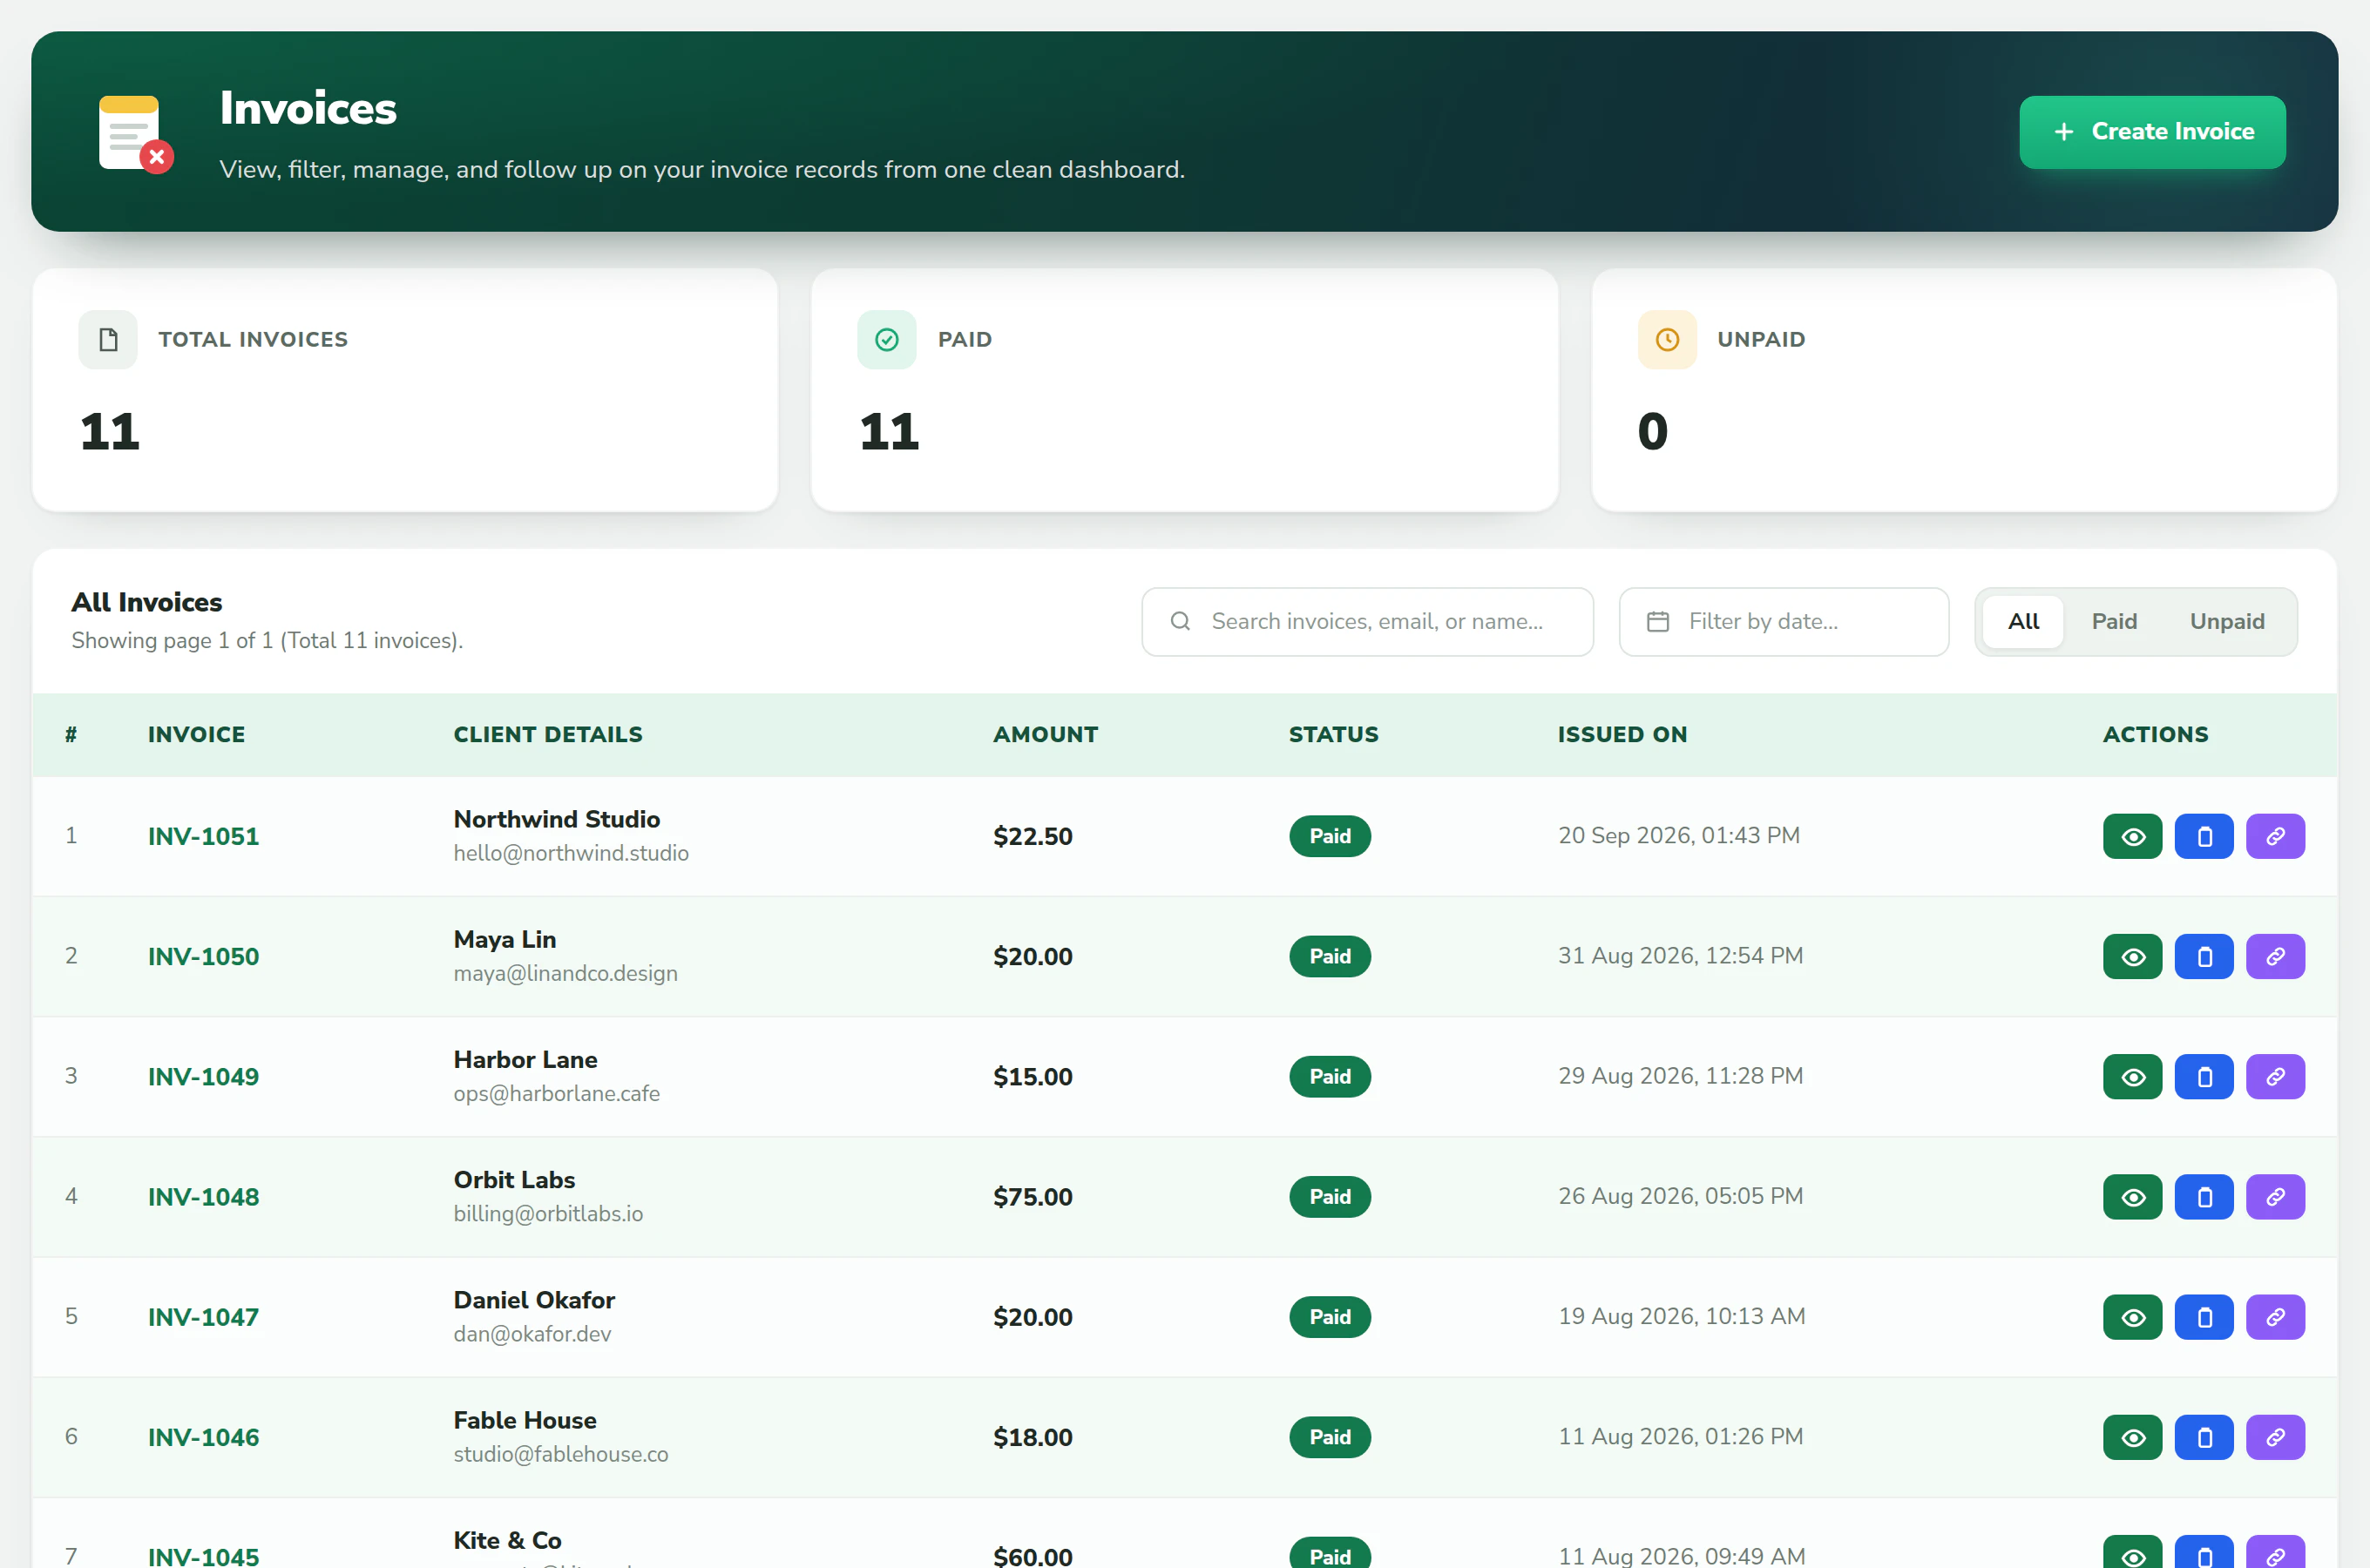Copy invoice INV-1051 using the blue clipboard icon
This screenshot has height=1568, width=2370.
[2204, 836]
